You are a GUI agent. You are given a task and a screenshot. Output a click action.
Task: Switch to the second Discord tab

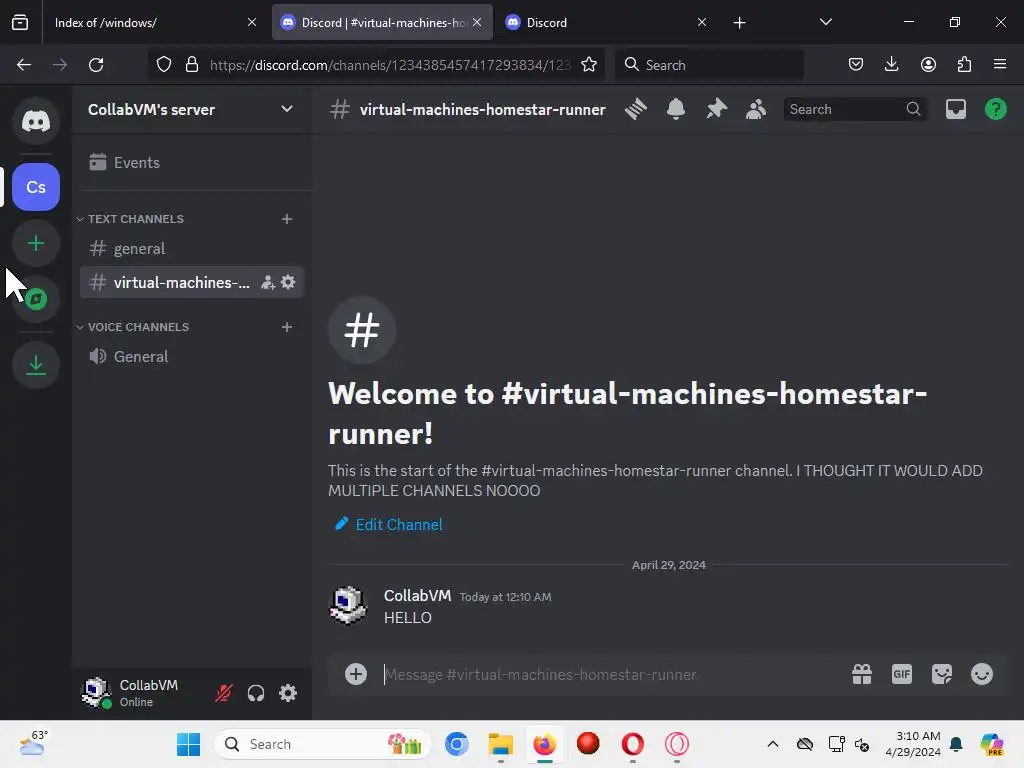(606, 22)
